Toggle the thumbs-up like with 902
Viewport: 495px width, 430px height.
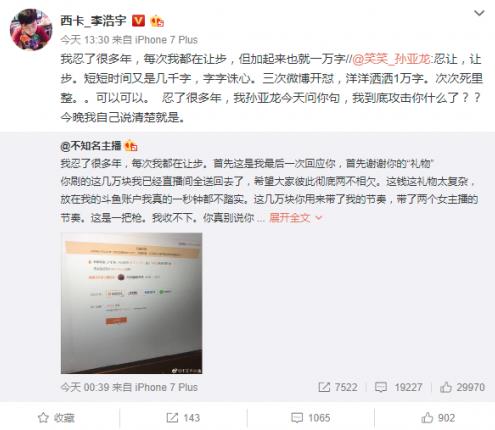click(x=438, y=418)
